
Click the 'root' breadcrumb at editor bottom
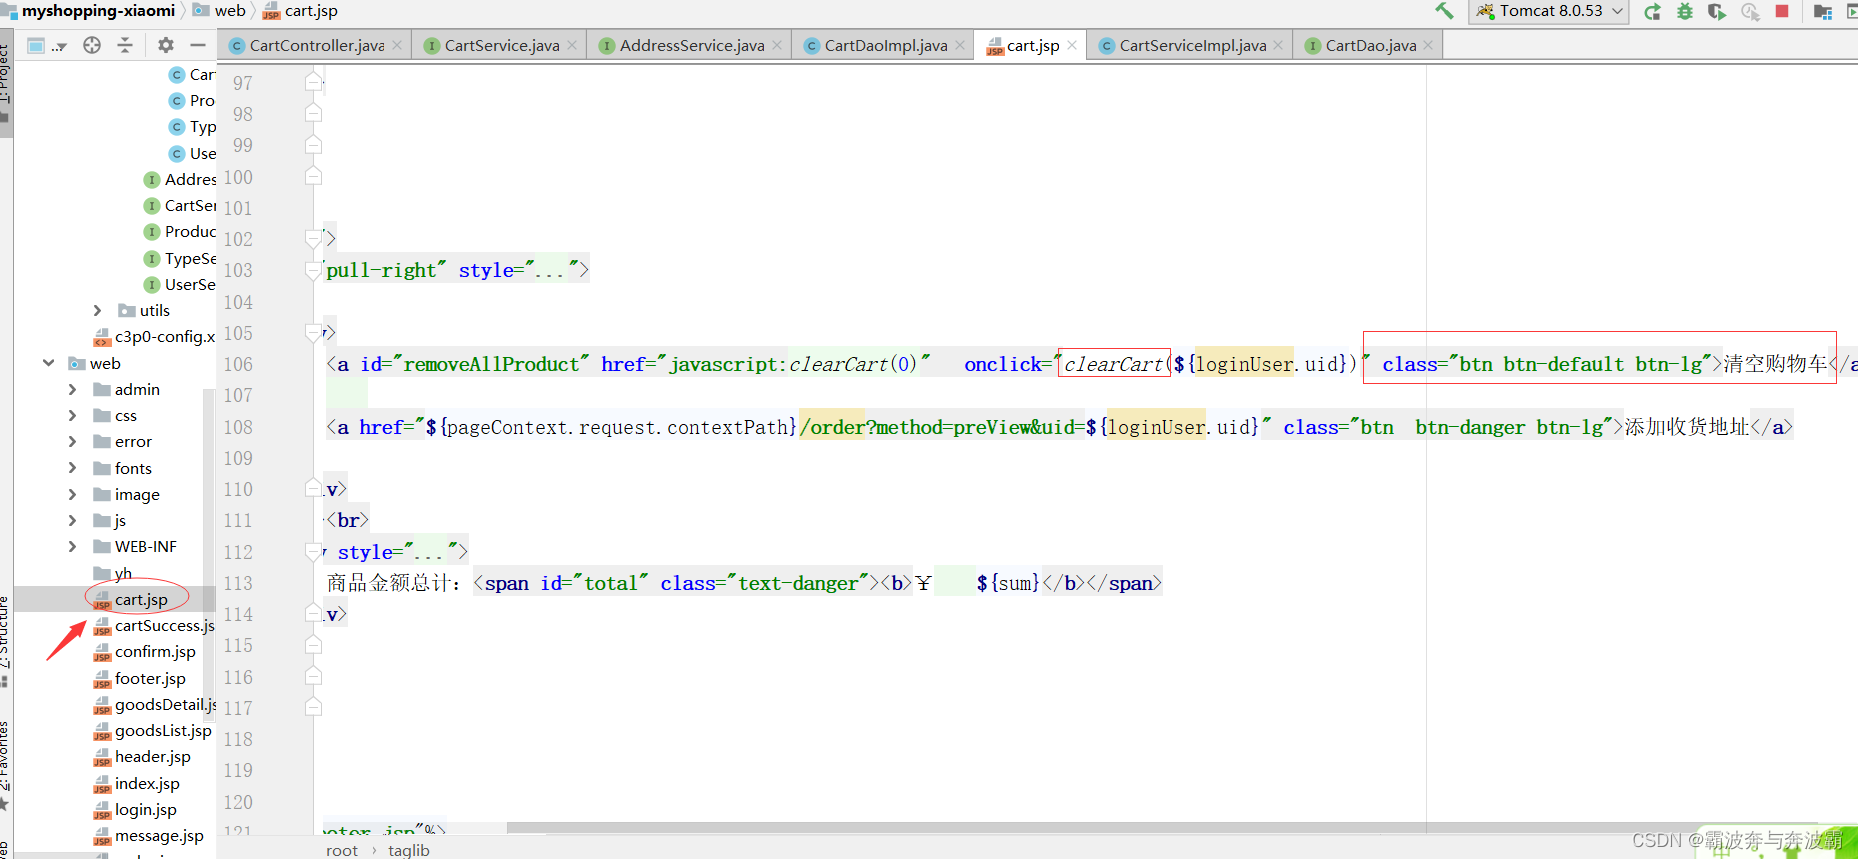pos(341,850)
